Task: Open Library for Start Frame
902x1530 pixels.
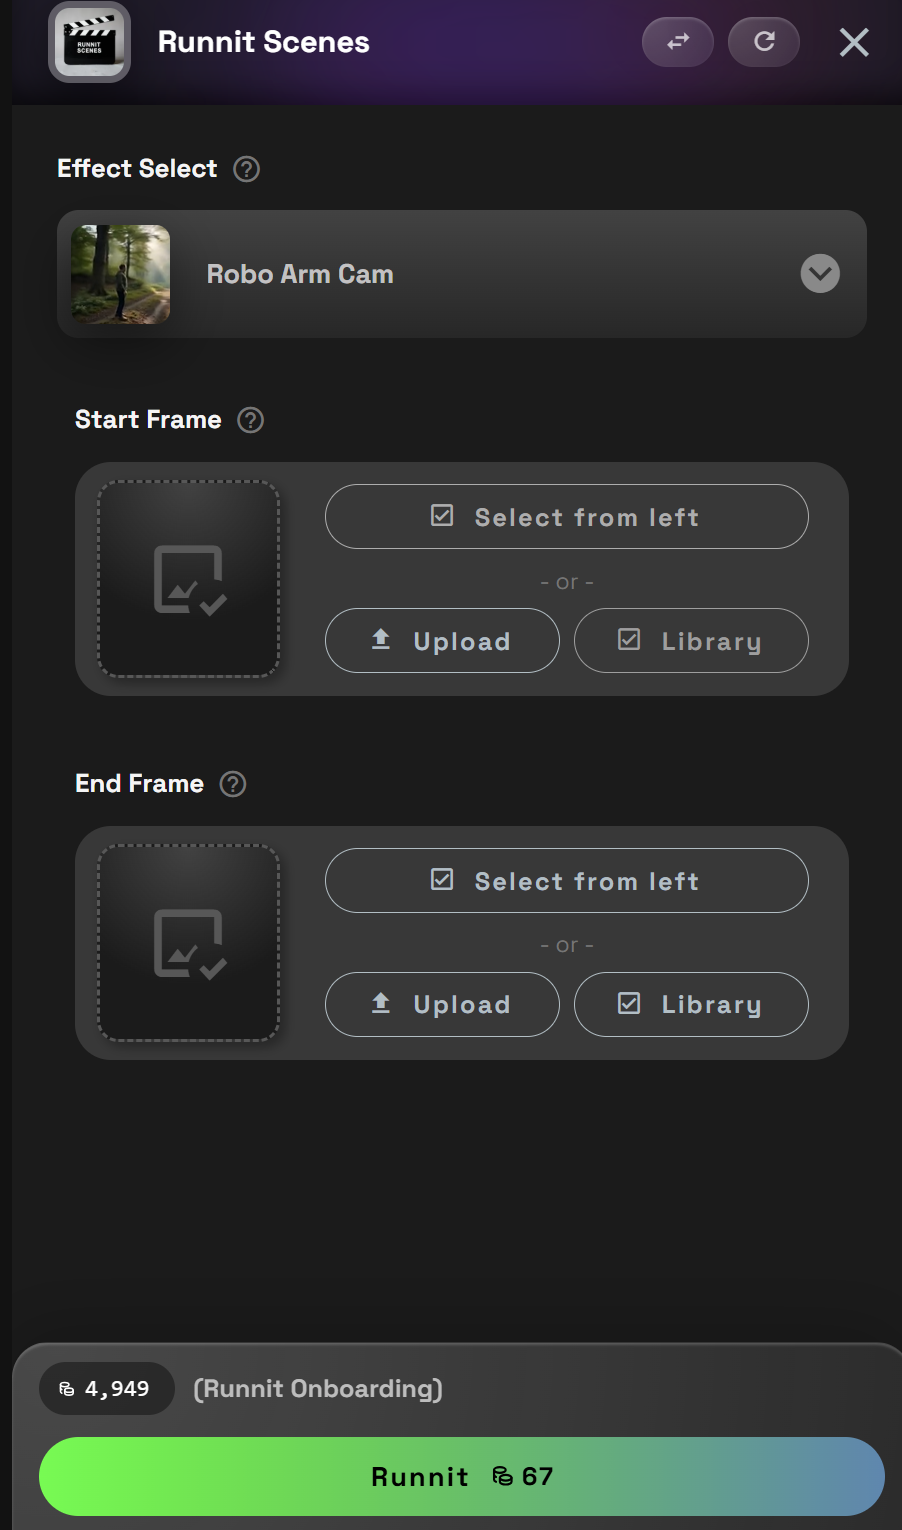Action: tap(691, 641)
